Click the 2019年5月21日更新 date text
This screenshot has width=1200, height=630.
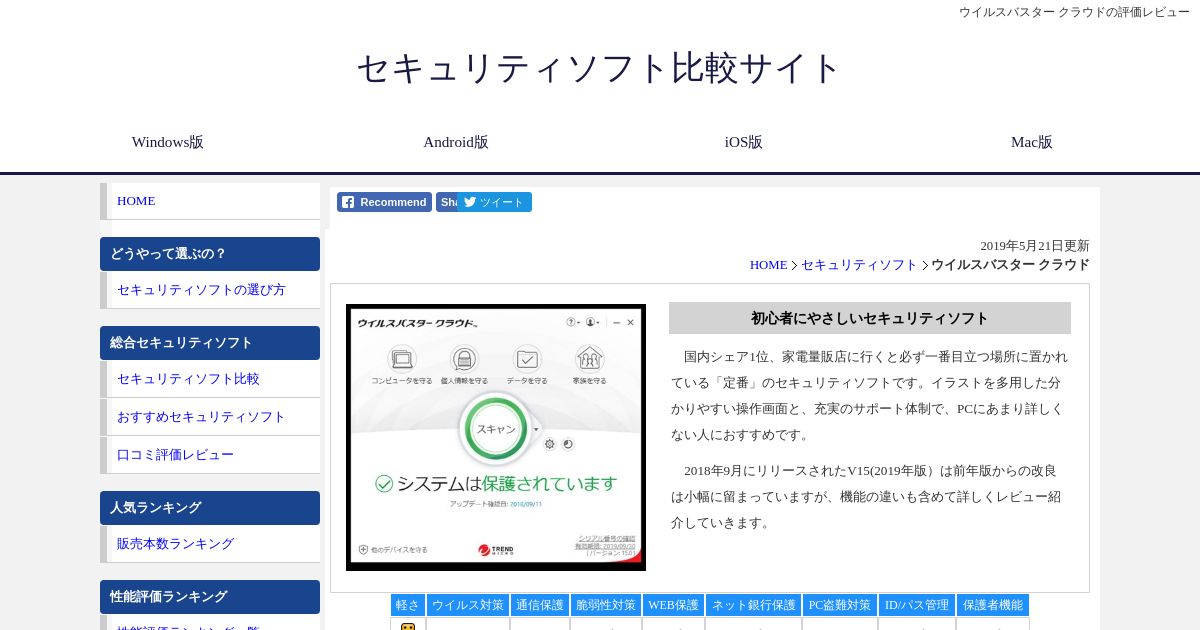[x=1035, y=246]
